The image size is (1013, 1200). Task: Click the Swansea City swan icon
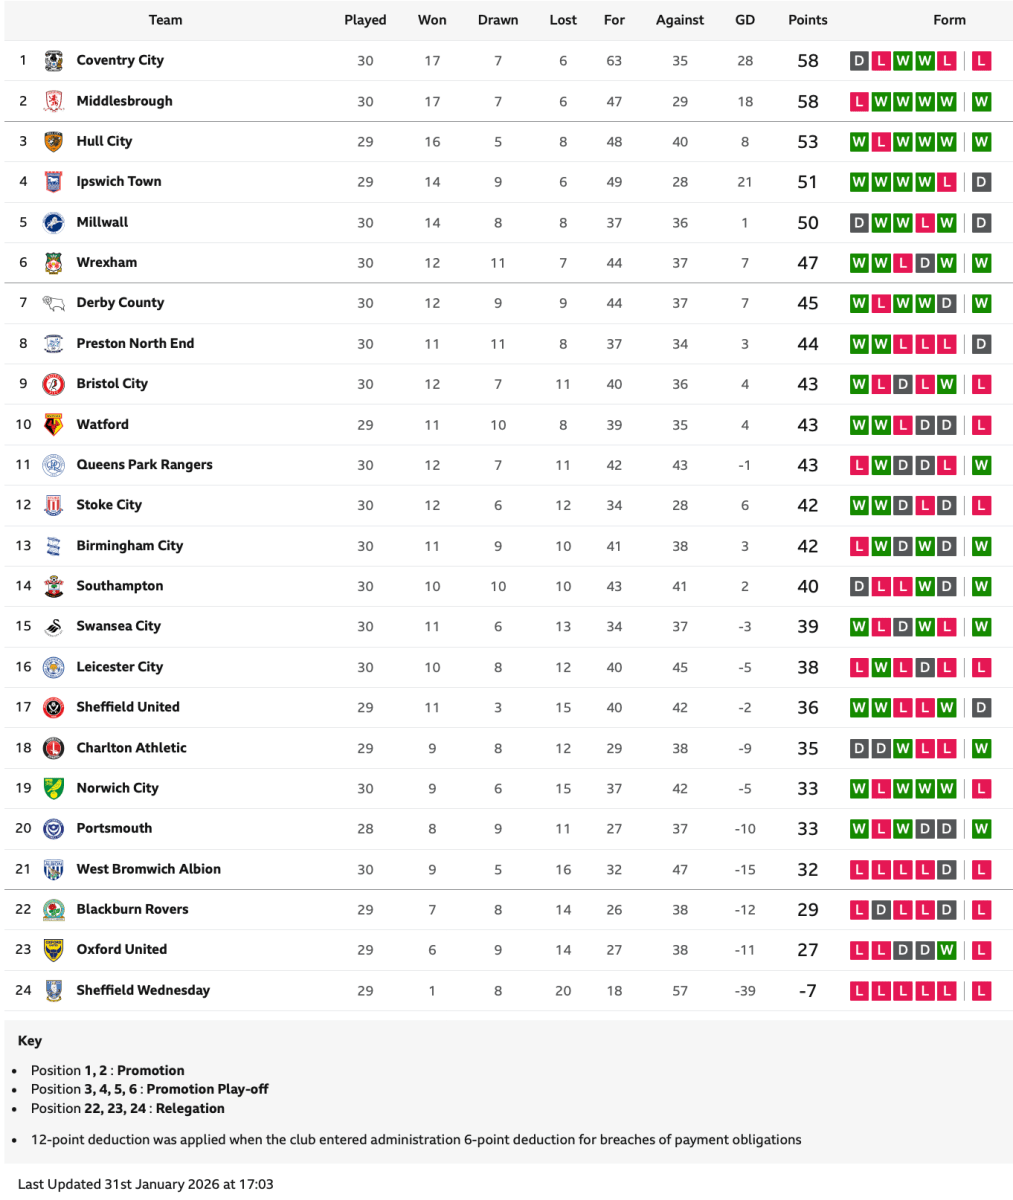tap(54, 627)
